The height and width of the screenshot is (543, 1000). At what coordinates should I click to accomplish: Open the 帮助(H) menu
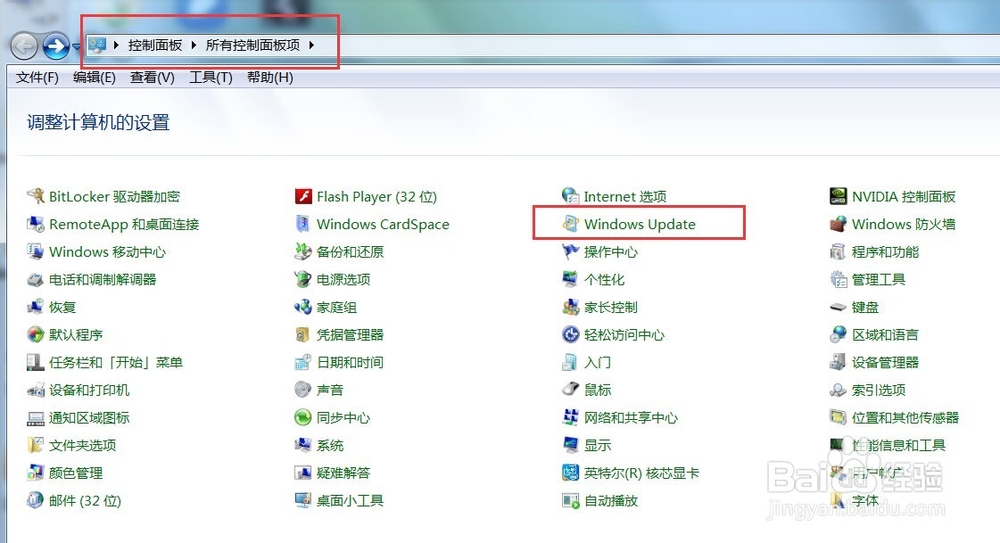pyautogui.click(x=270, y=78)
